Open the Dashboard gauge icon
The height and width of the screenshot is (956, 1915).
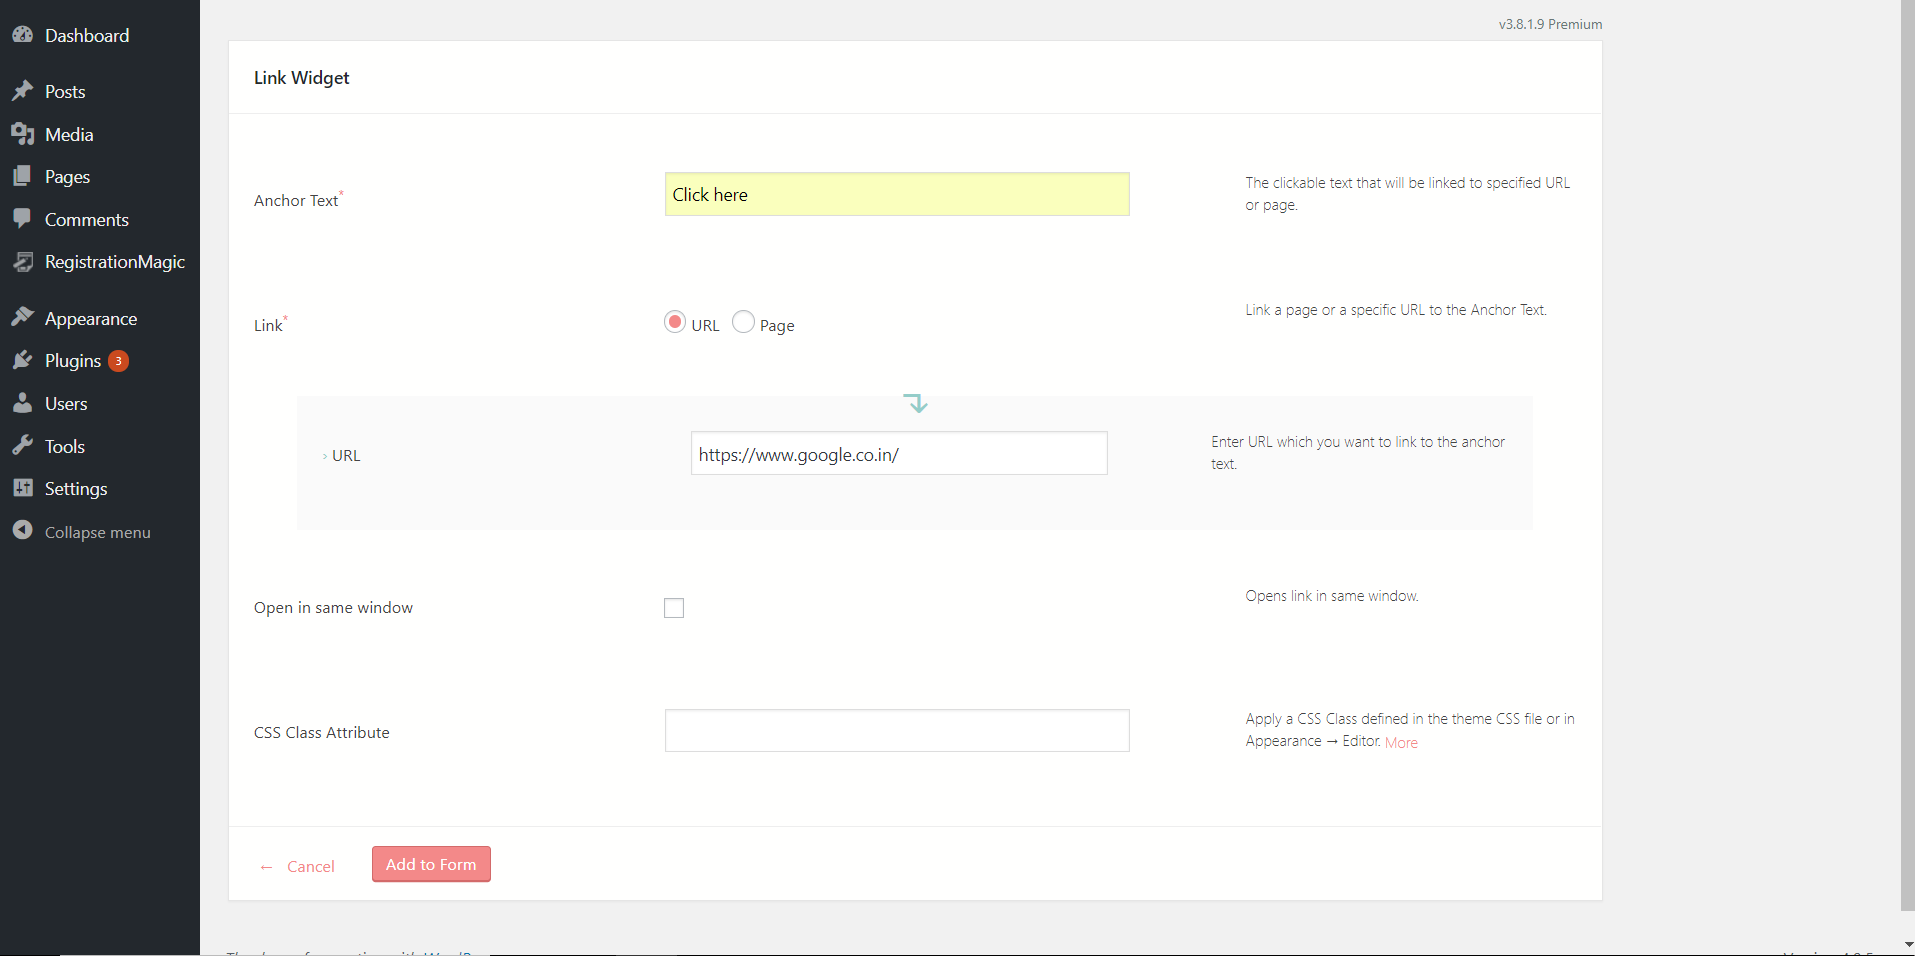(x=22, y=35)
